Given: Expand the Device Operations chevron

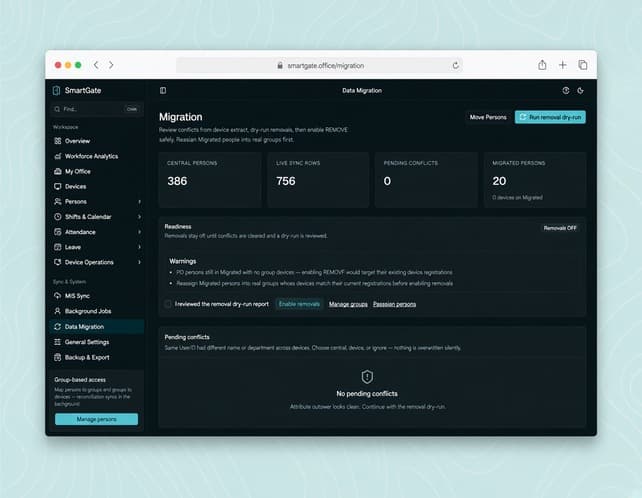Looking at the screenshot, I should pyautogui.click(x=139, y=262).
